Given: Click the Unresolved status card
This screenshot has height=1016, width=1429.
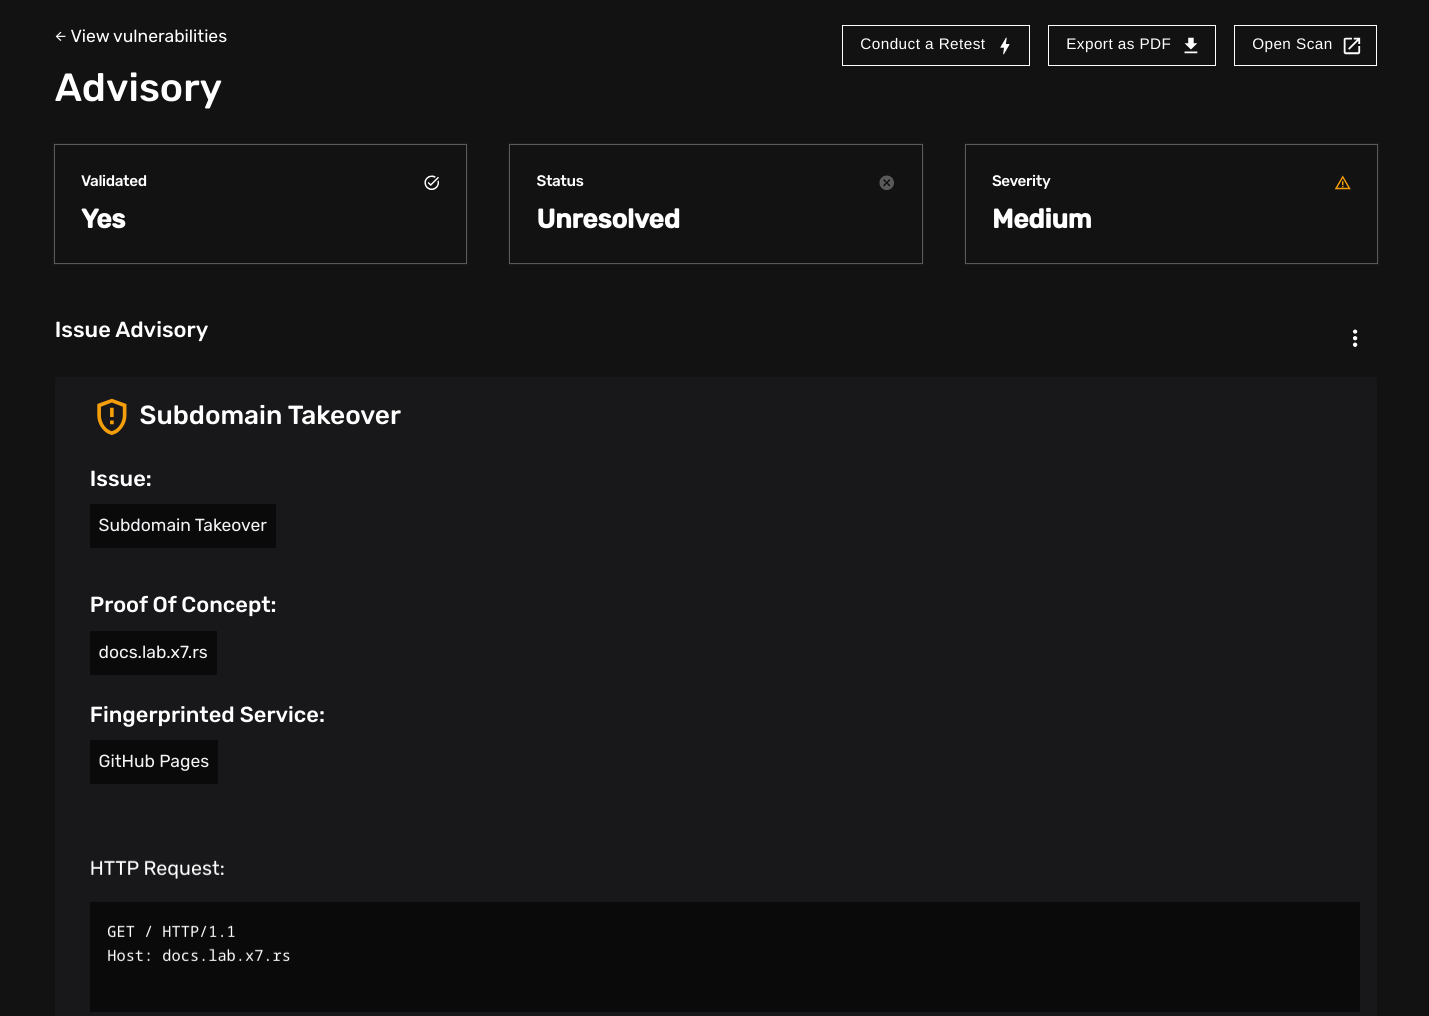Looking at the screenshot, I should click(x=715, y=204).
